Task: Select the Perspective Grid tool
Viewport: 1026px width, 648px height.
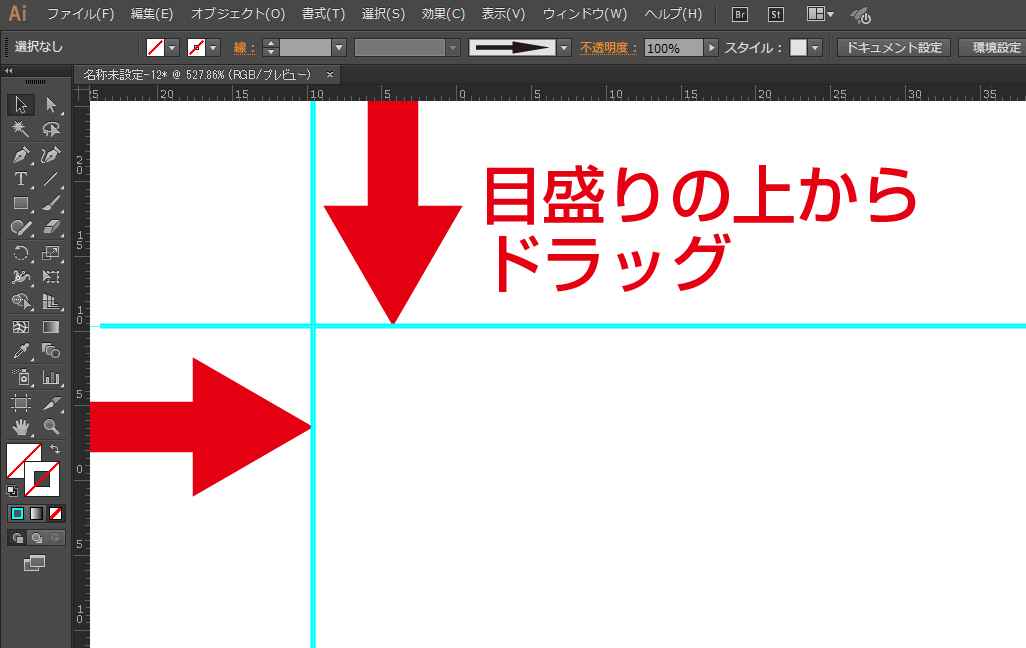Action: pyautogui.click(x=50, y=301)
